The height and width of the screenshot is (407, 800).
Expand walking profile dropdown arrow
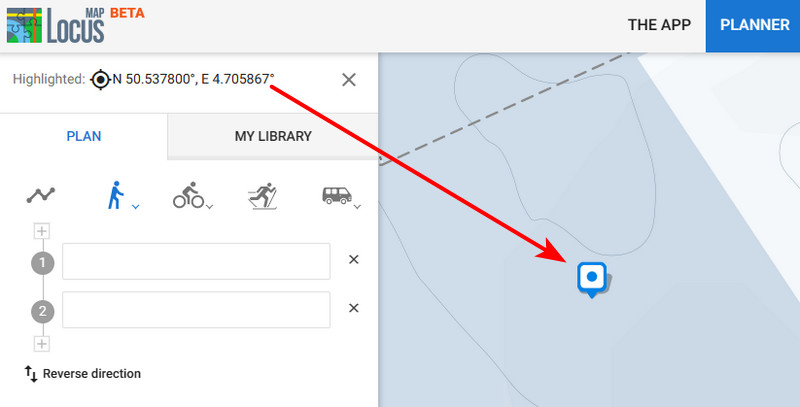point(135,206)
